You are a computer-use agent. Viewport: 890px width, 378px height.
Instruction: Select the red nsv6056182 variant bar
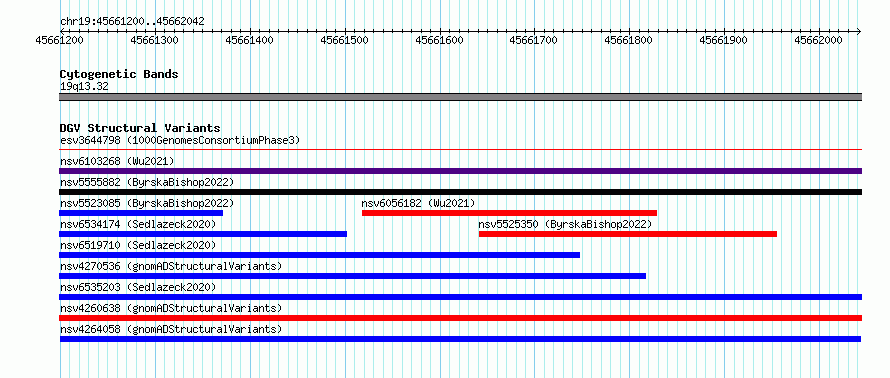coord(509,213)
